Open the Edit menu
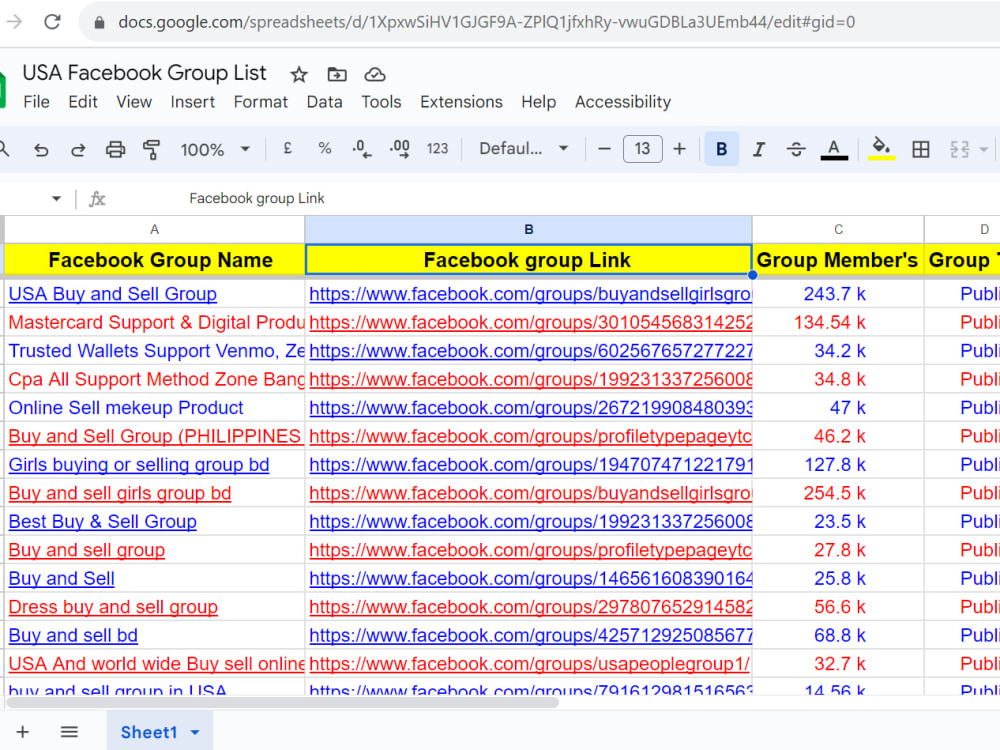Image resolution: width=1000 pixels, height=750 pixels. click(83, 102)
